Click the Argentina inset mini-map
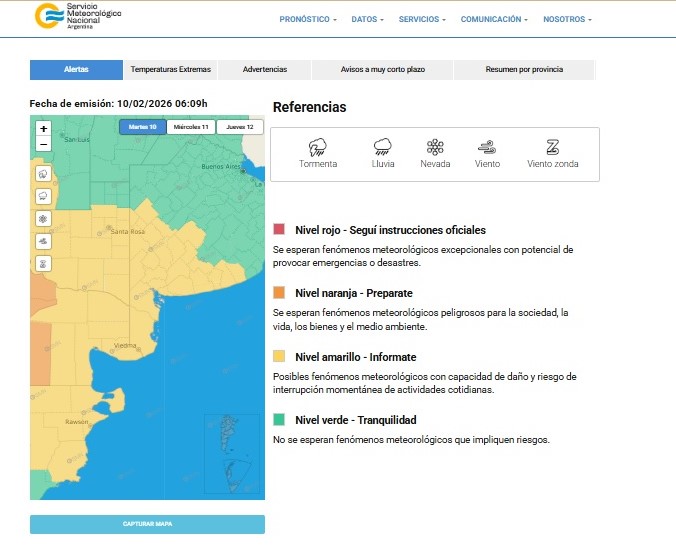Image resolution: width=676 pixels, height=546 pixels. click(x=233, y=455)
